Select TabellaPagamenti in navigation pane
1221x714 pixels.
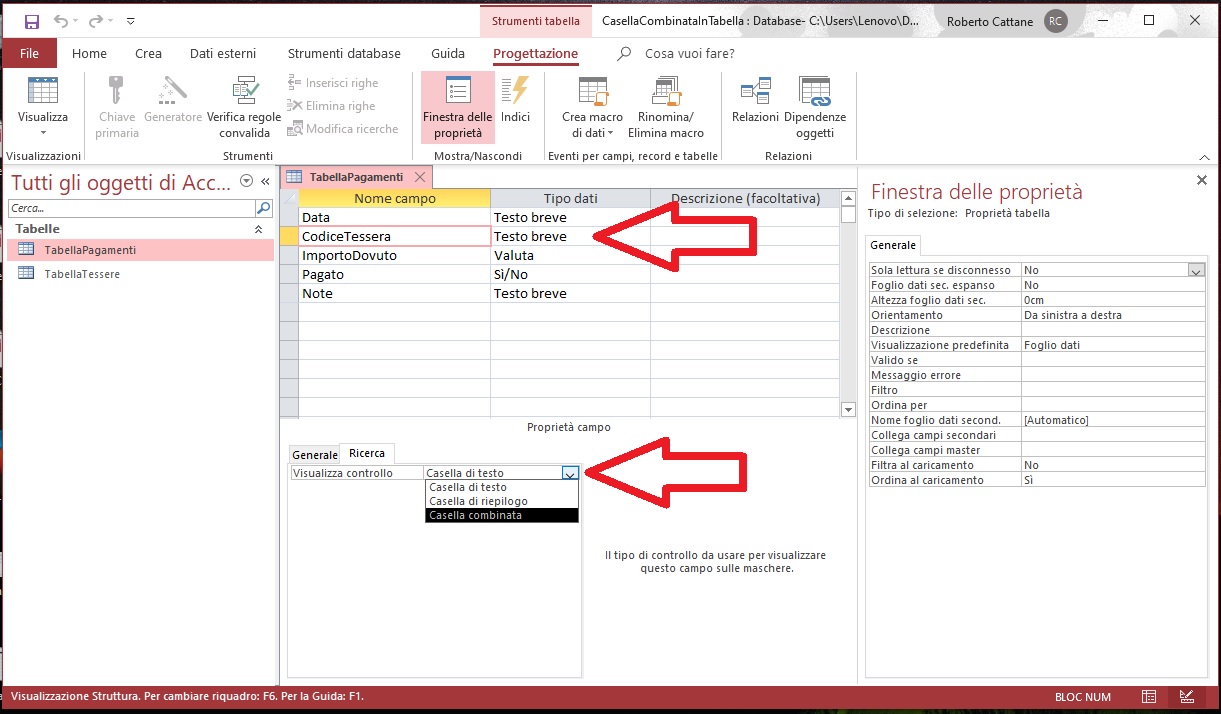(140, 250)
